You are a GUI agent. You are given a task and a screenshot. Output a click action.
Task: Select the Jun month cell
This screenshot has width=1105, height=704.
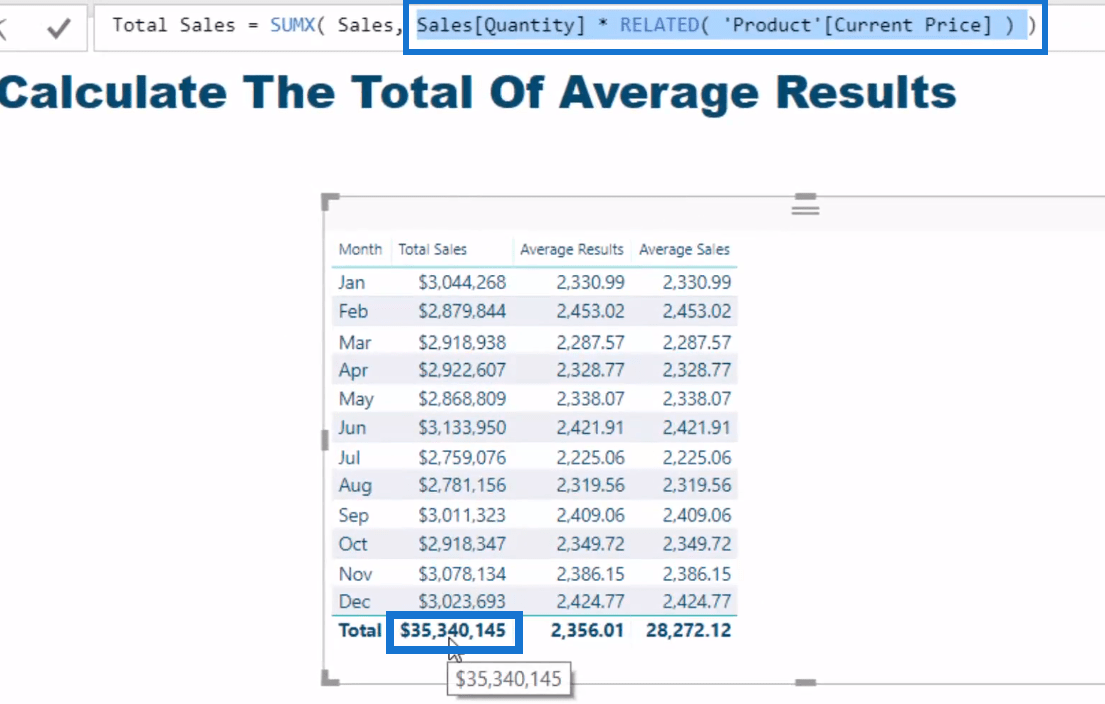click(352, 428)
